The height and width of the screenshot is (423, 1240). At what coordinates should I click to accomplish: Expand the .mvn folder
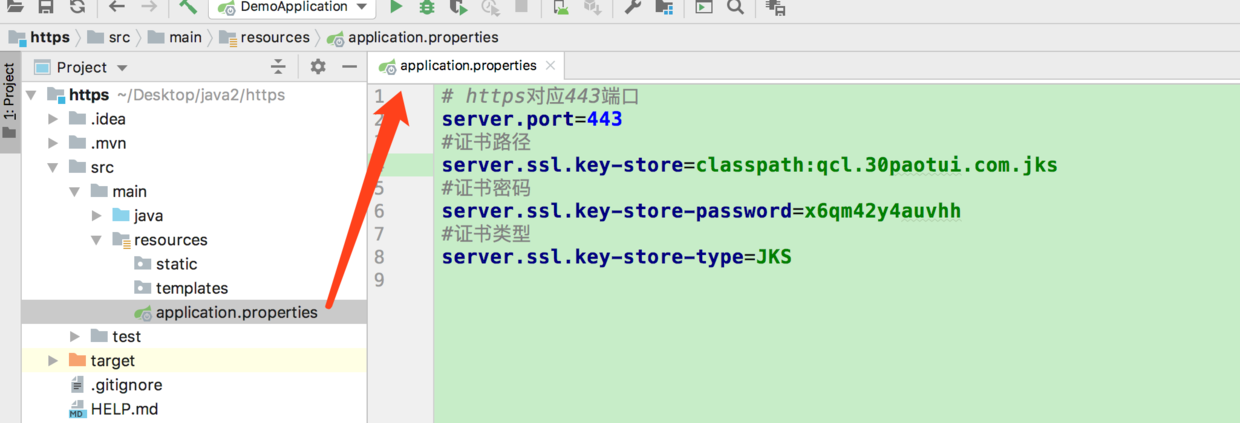click(54, 143)
